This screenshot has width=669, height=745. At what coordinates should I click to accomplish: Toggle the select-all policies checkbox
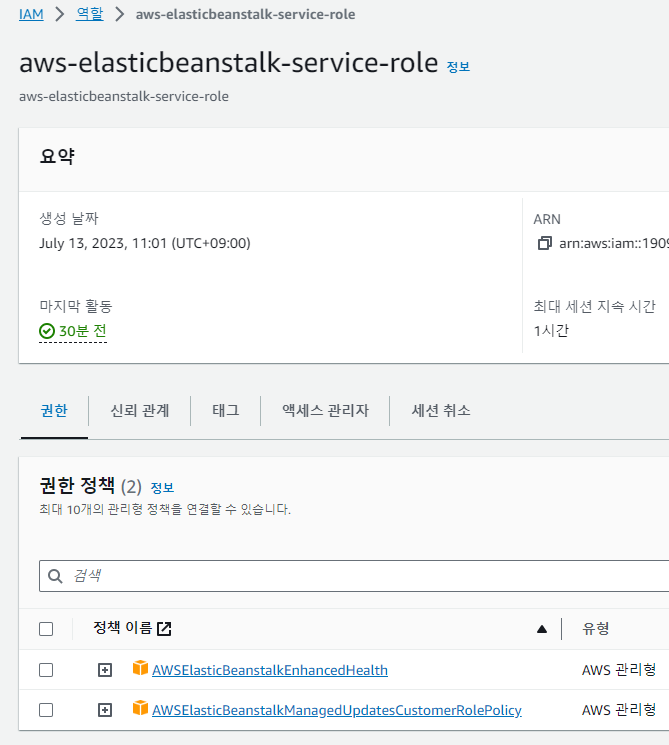point(46,629)
